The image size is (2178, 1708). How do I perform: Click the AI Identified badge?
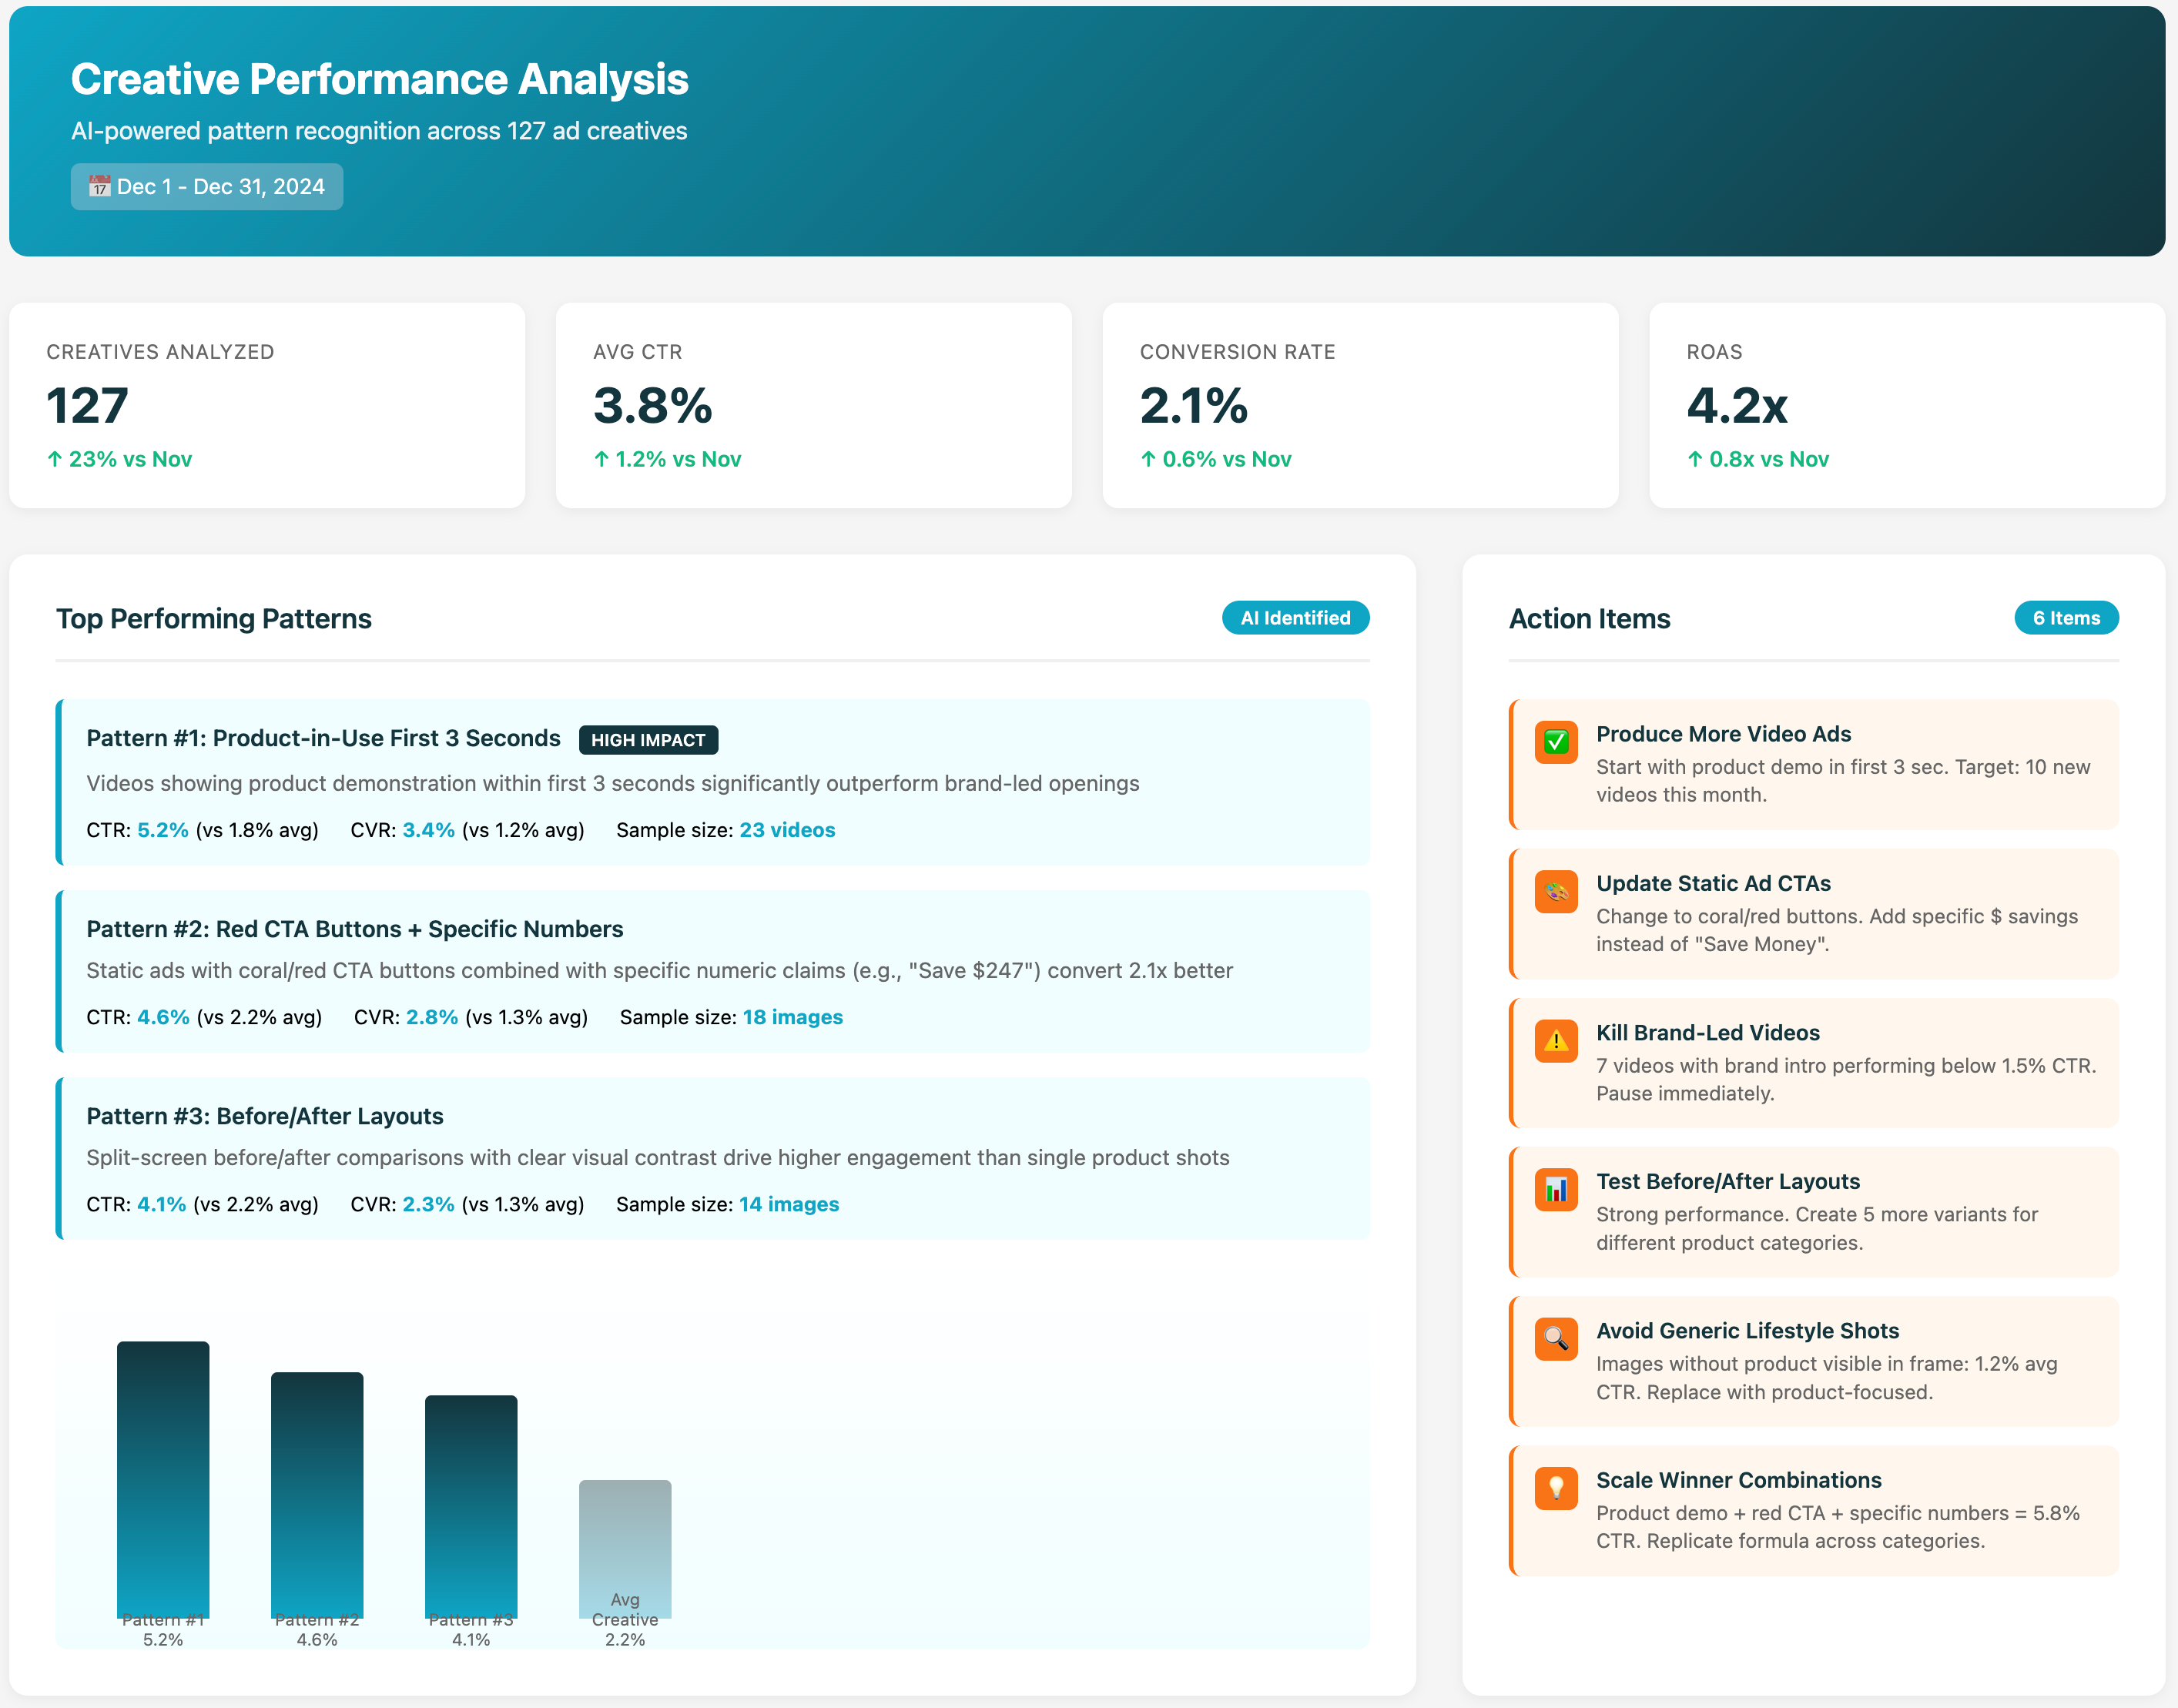[1295, 618]
